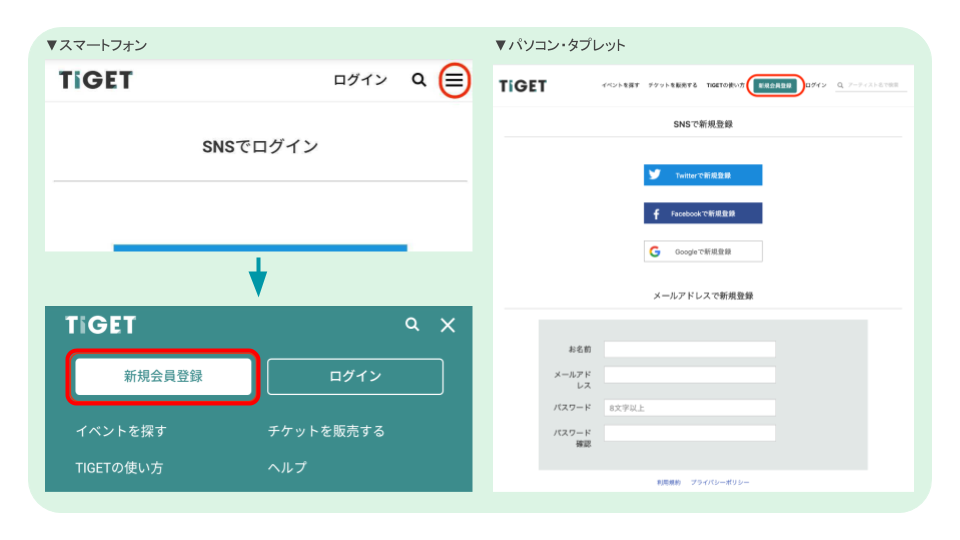Tap ログイン in the white smartphone header
Image resolution: width=960 pixels, height=540 pixels.
(360, 80)
